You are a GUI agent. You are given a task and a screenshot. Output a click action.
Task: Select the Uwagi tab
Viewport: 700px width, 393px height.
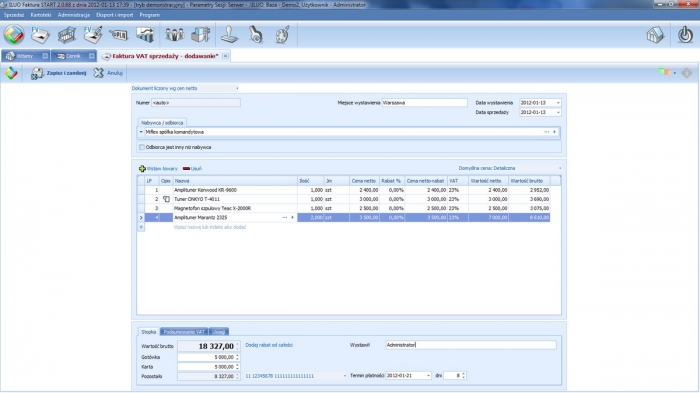tap(219, 332)
